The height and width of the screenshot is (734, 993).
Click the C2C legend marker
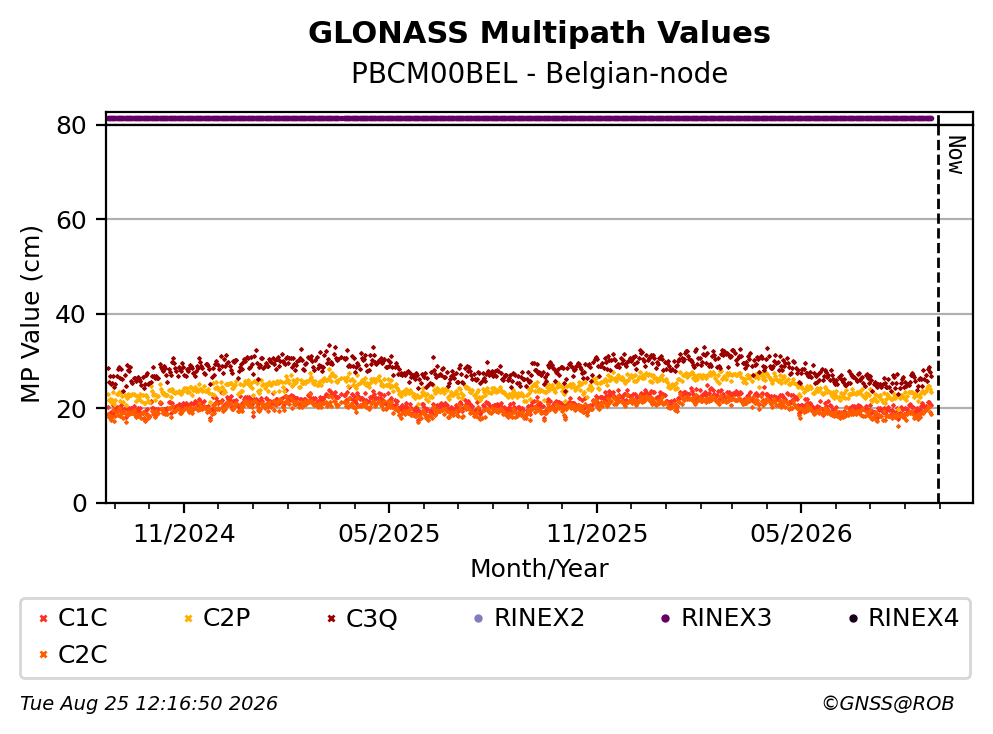click(x=44, y=655)
